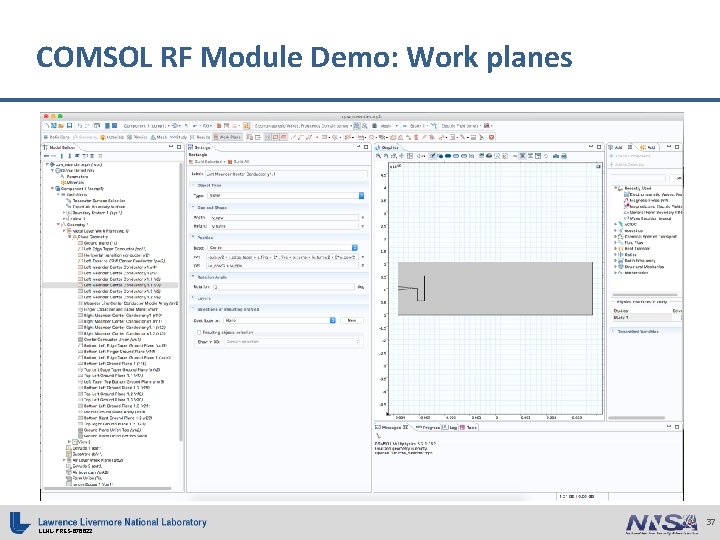Click the Undo icon in main toolbar
The width and height of the screenshot is (720, 540).
click(x=79, y=125)
